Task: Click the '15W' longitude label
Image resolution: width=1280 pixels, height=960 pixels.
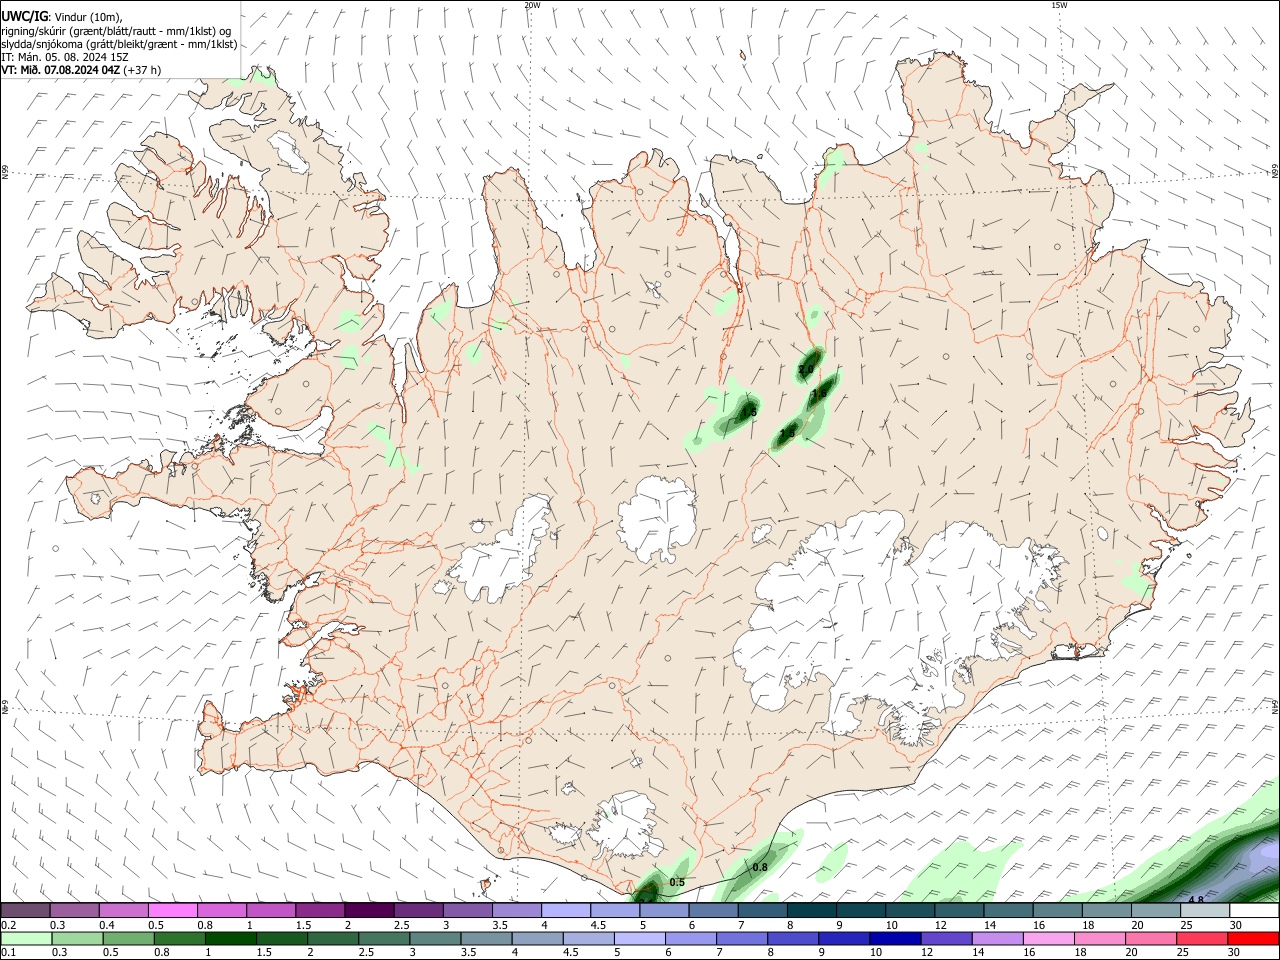Action: pyautogui.click(x=1059, y=5)
